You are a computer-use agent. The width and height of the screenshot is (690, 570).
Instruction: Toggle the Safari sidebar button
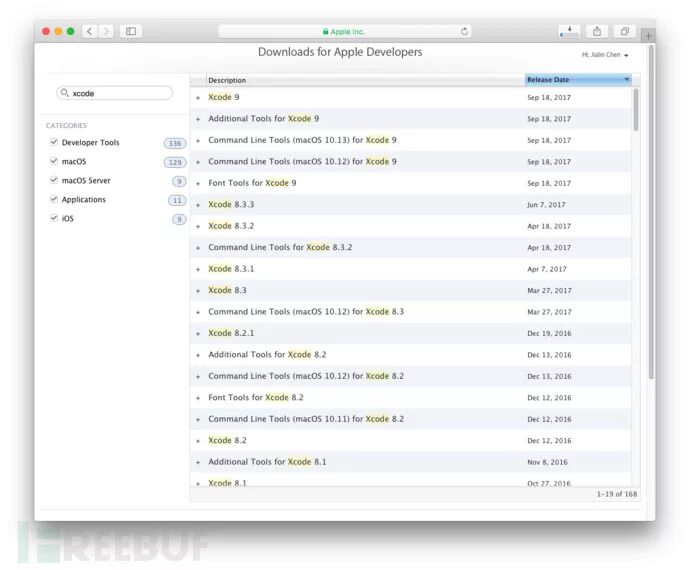tap(131, 31)
